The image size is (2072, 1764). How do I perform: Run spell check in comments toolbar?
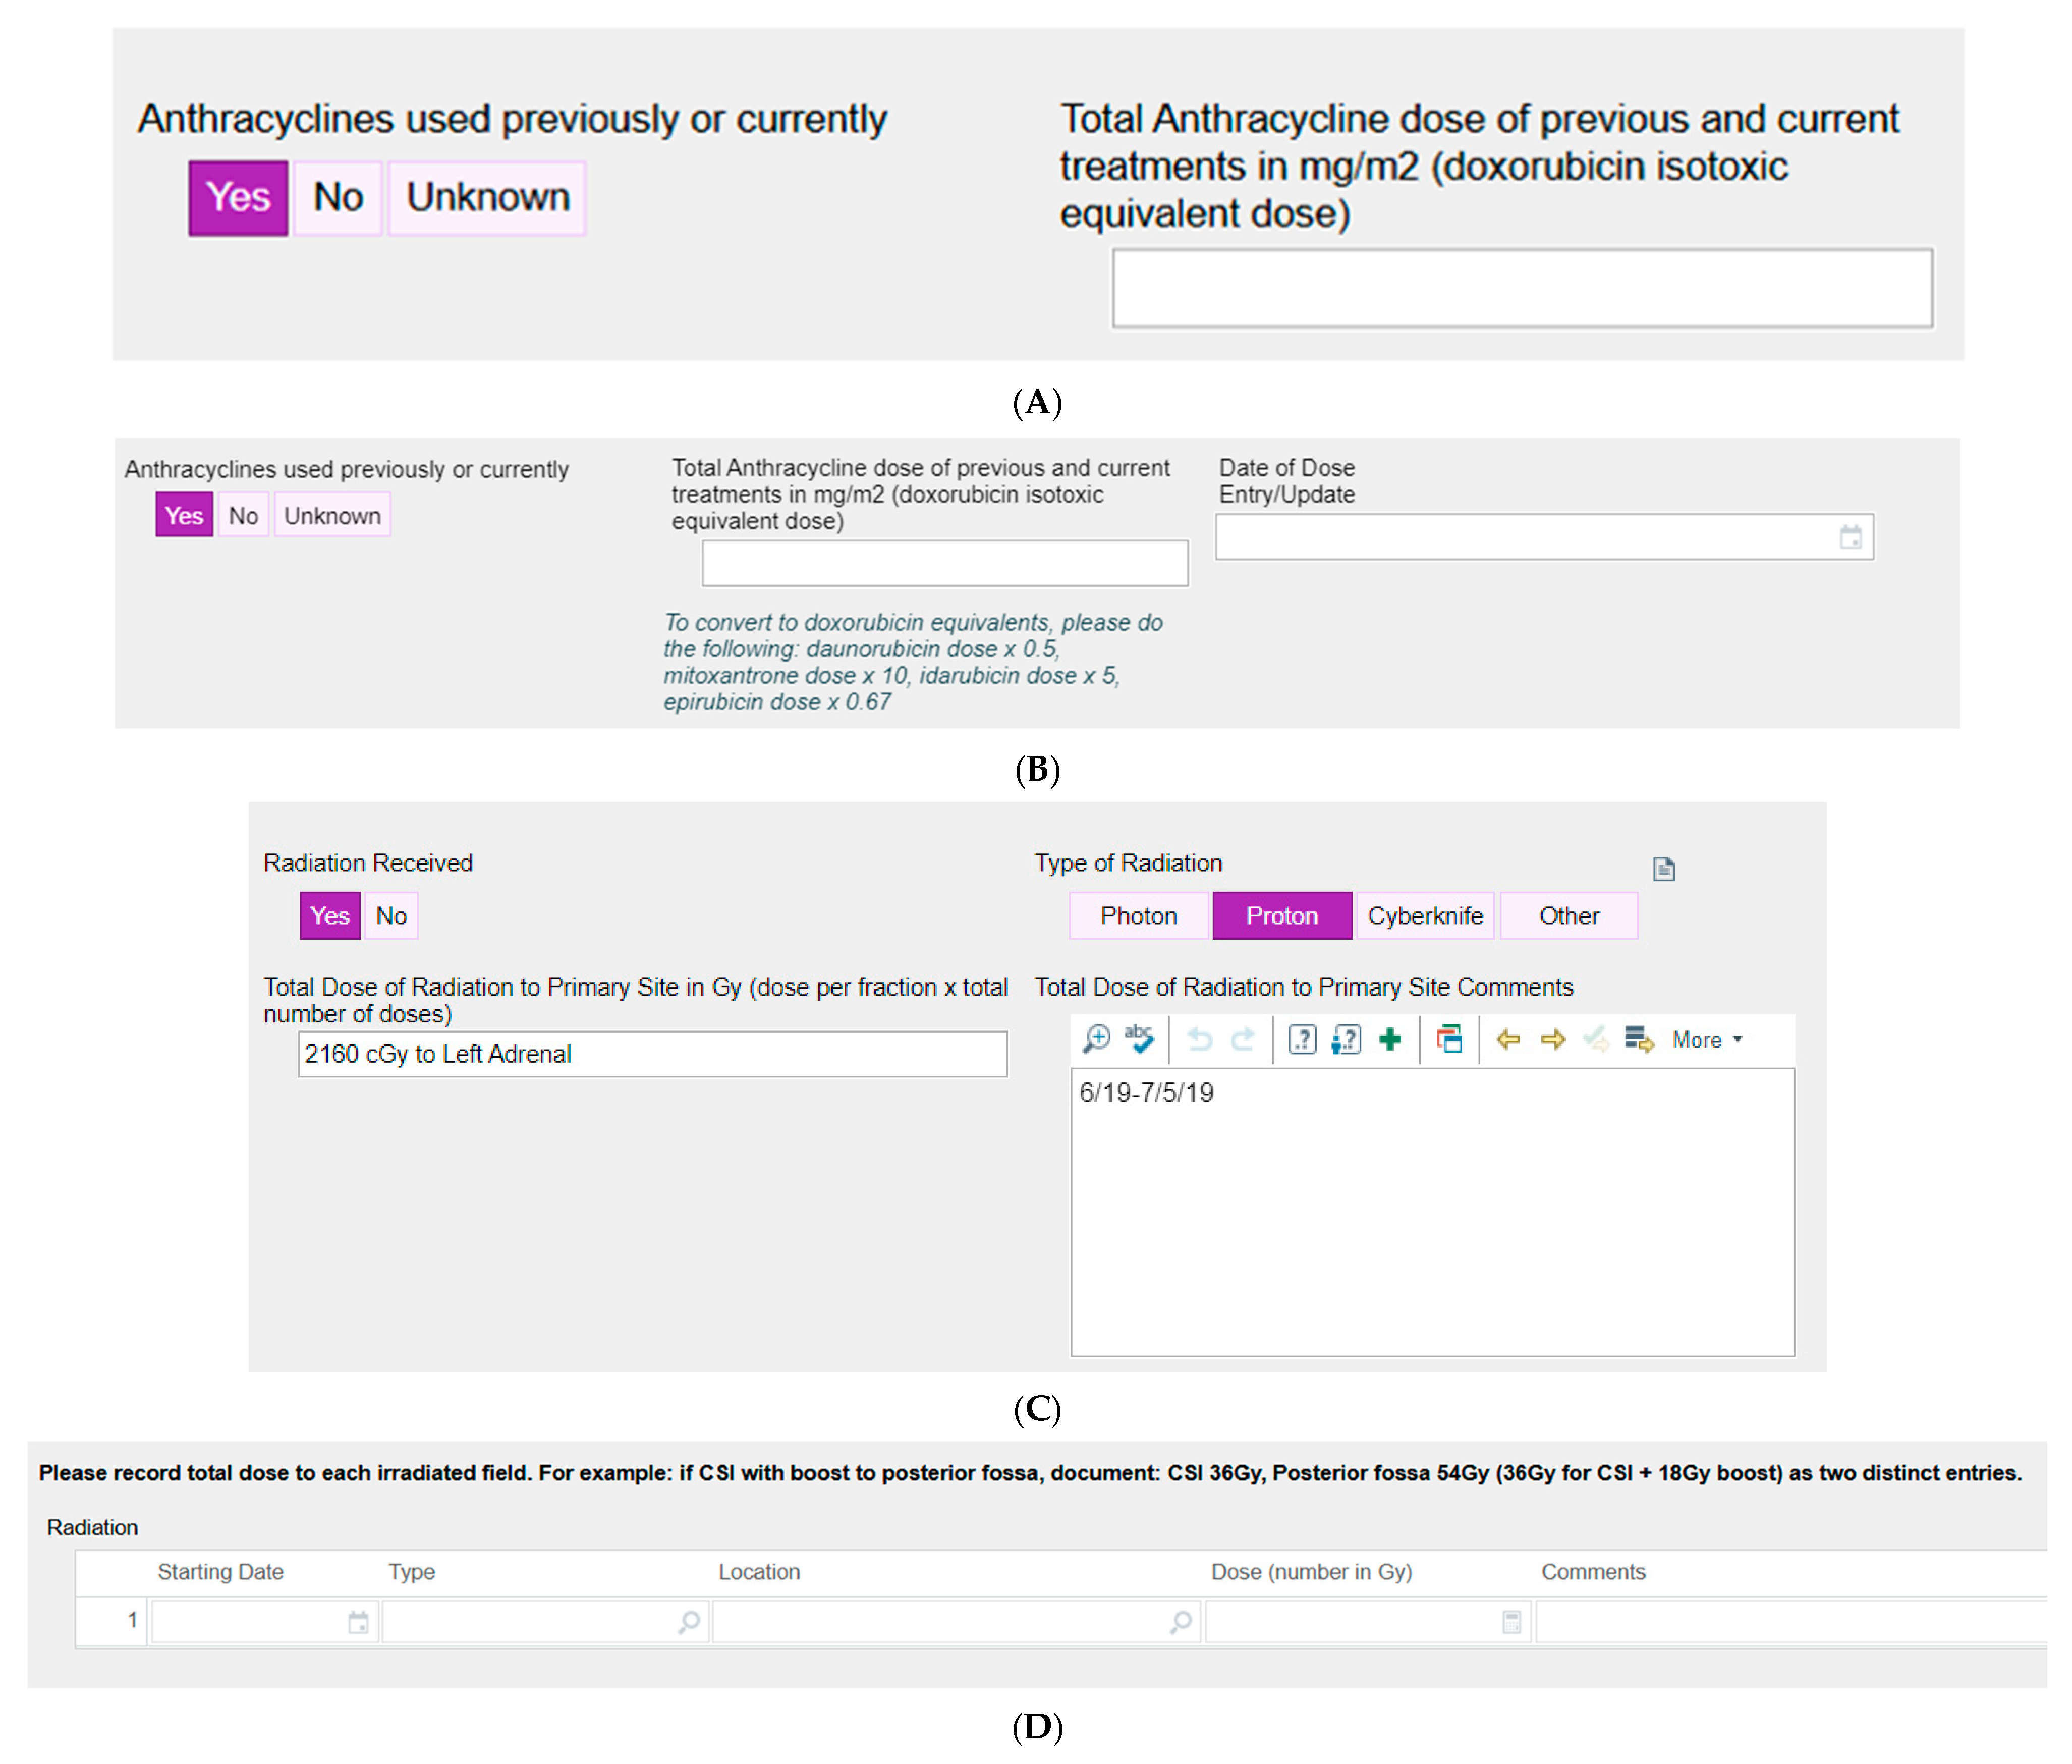pyautogui.click(x=1140, y=1039)
